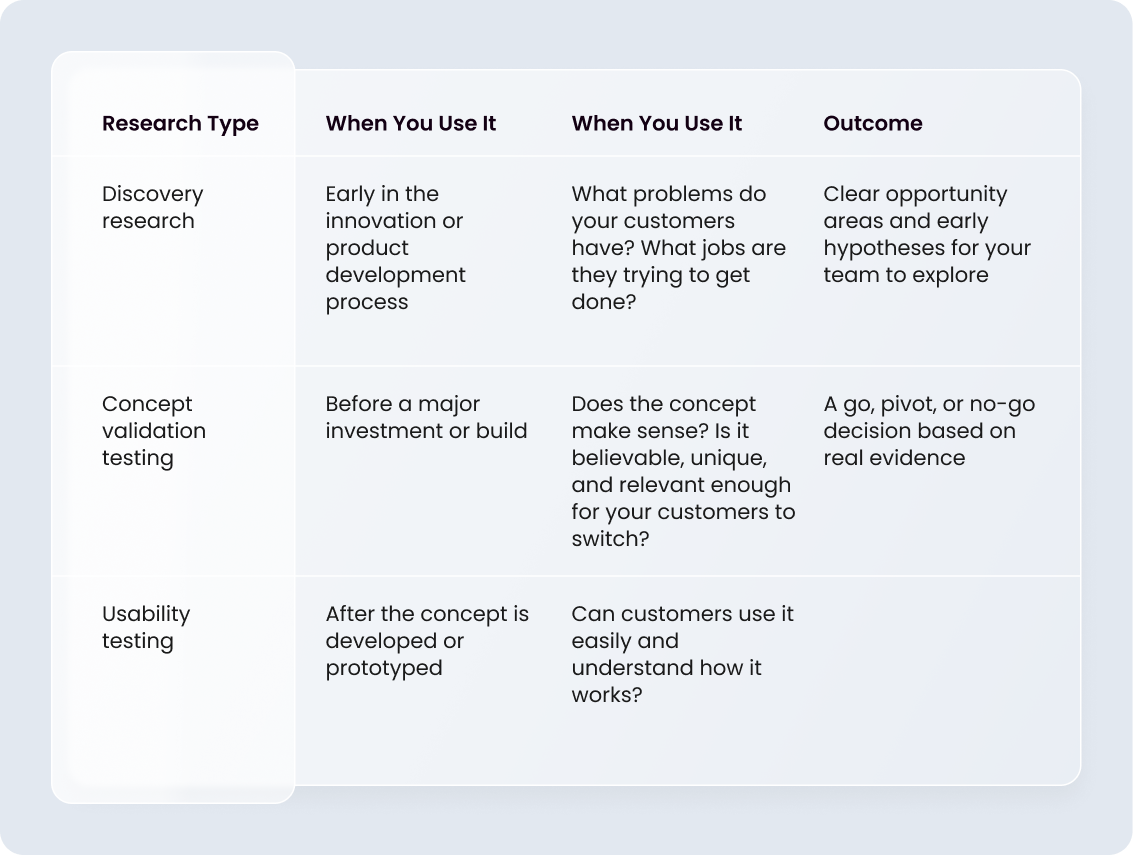
Task: Click the 'Does the concept make sense?' question
Action: click(x=664, y=404)
